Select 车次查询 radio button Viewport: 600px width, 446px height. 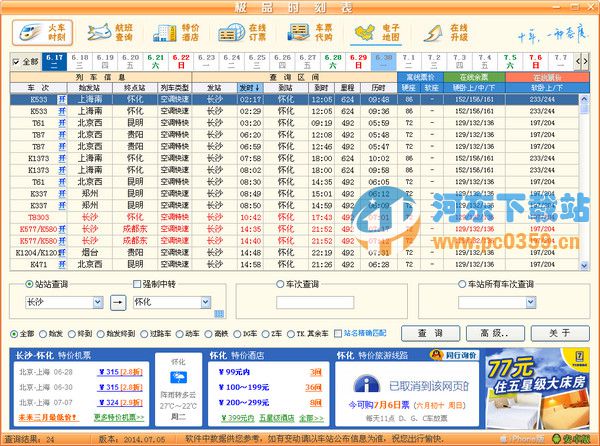(x=280, y=284)
